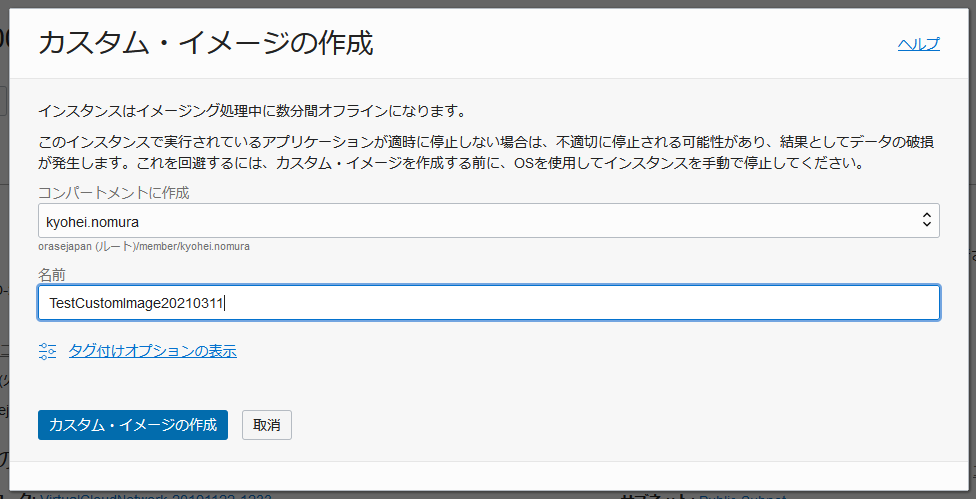Click the tagging options sliders icon
The height and width of the screenshot is (499, 976).
click(x=47, y=352)
